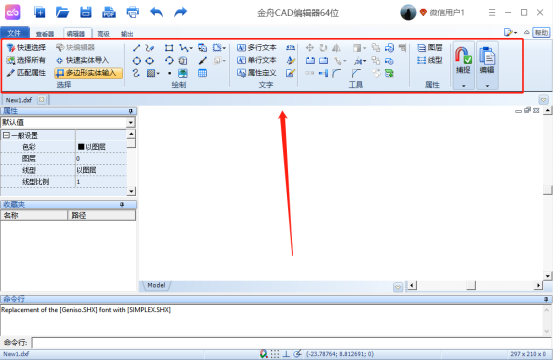The height and width of the screenshot is (361, 554).
Task: Open the 默认值 combo box dropdown
Action: 131,123
